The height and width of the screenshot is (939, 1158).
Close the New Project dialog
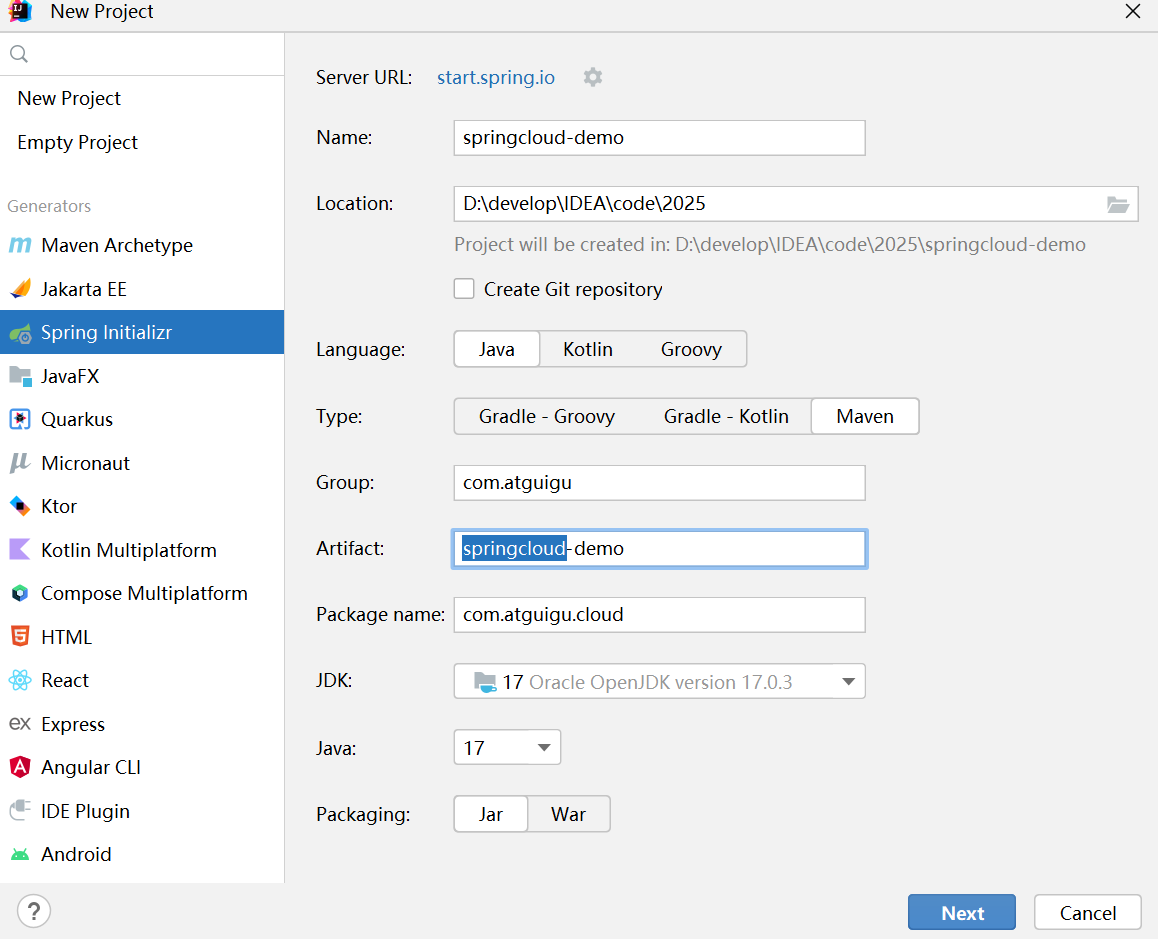coord(1133,11)
